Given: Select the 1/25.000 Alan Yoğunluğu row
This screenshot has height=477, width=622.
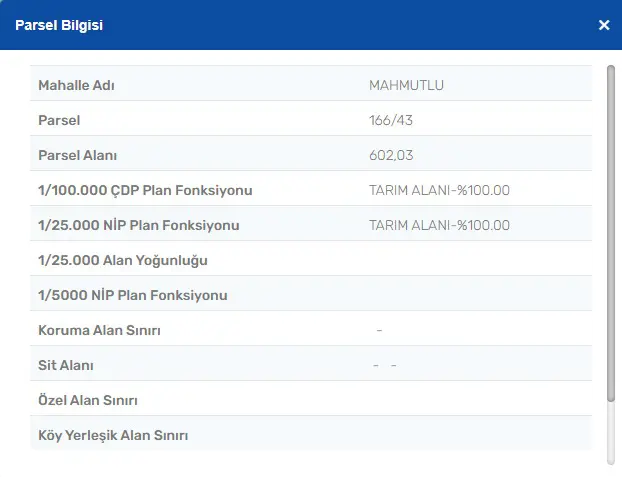Looking at the screenshot, I should tap(311, 260).
